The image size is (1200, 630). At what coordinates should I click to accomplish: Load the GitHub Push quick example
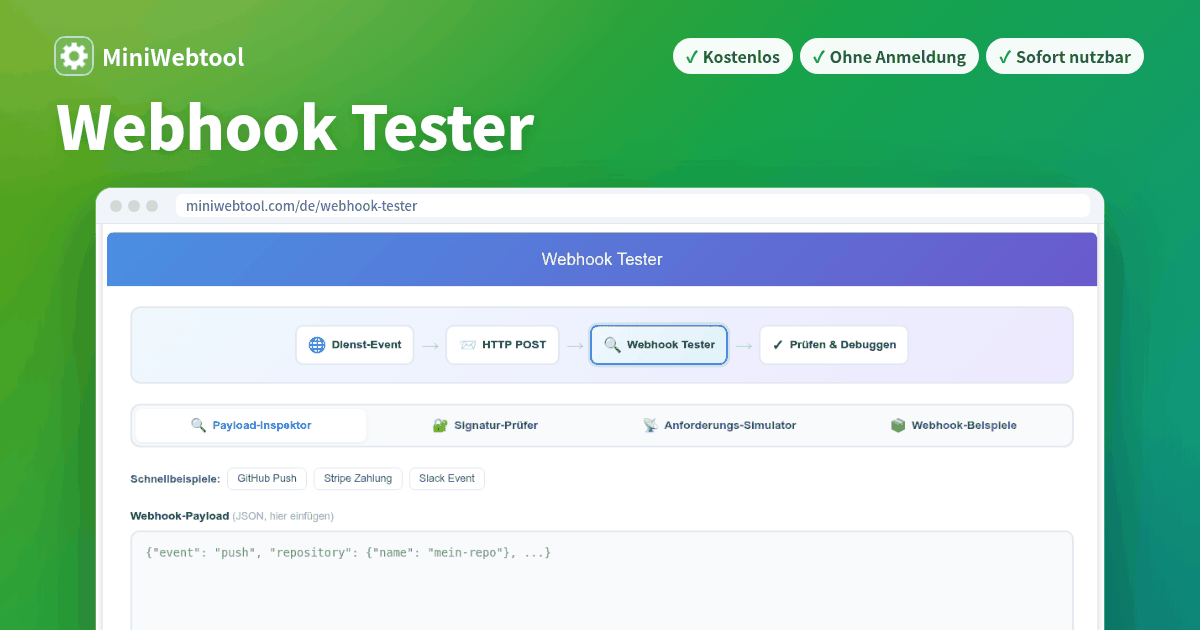tap(267, 478)
